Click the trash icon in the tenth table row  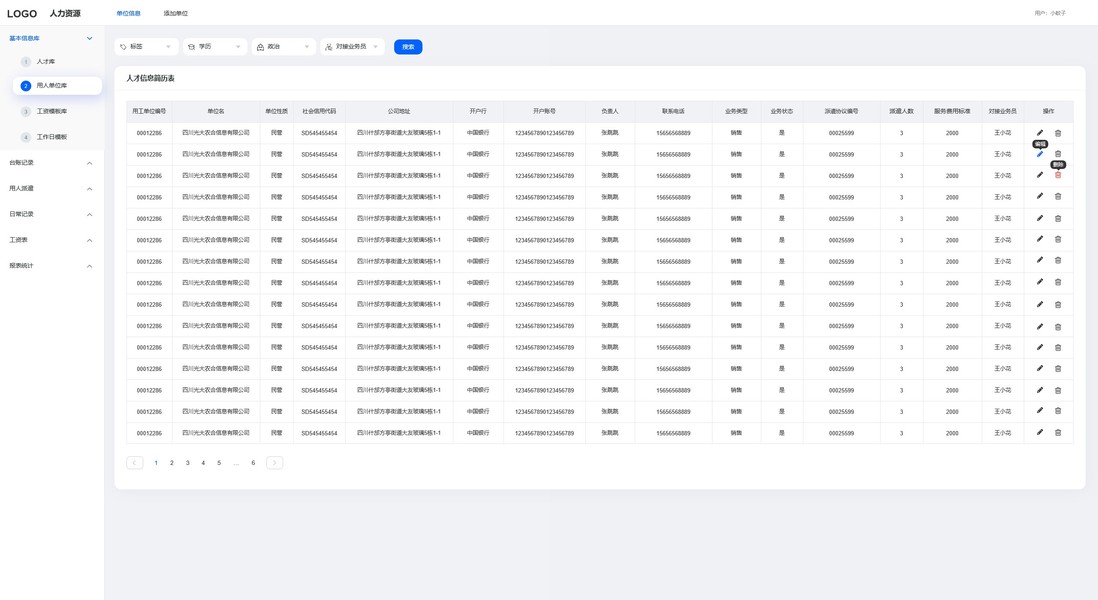(1058, 326)
